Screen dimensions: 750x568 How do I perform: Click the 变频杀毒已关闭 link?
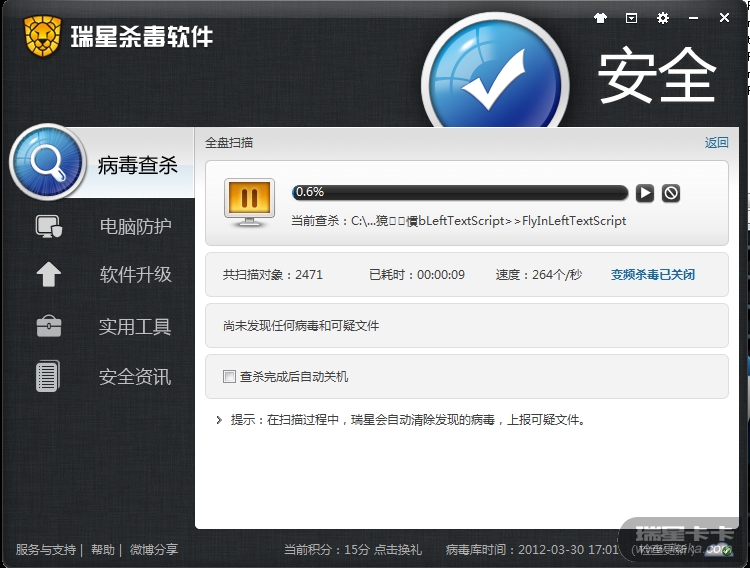[653, 275]
